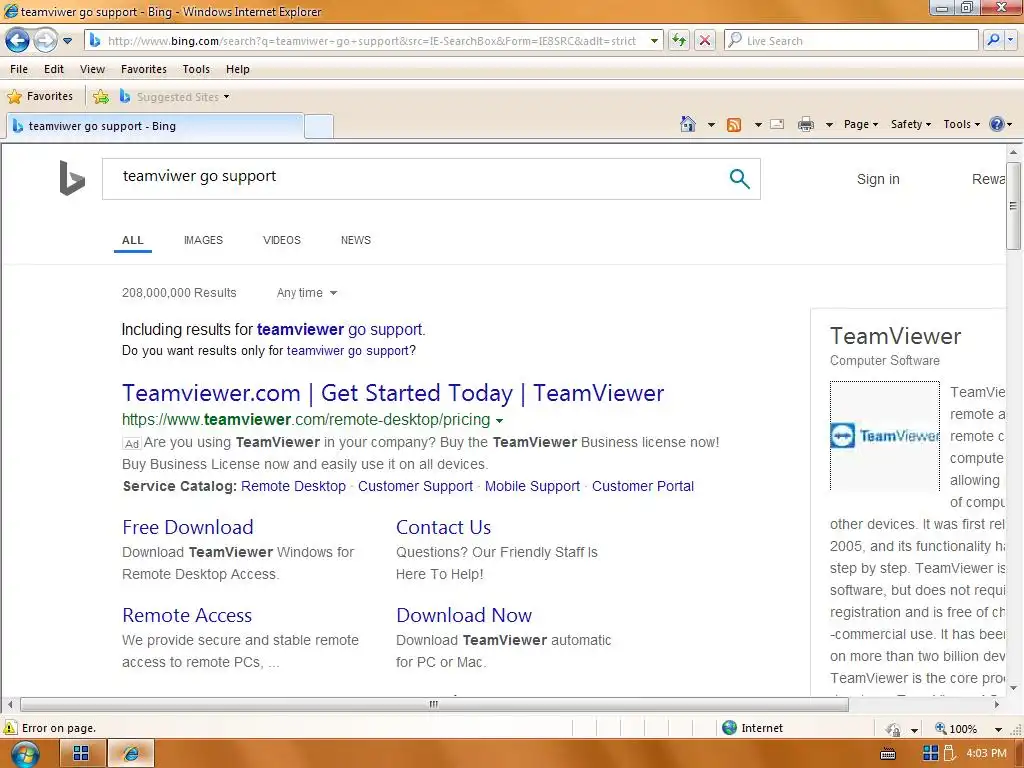Click the Live Search magnifier button

click(x=993, y=40)
